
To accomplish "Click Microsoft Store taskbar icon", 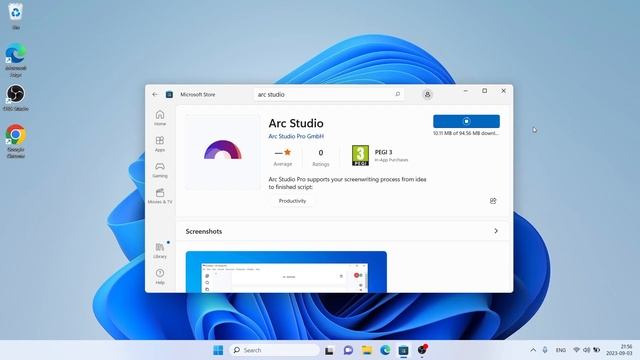I will (x=403, y=350).
